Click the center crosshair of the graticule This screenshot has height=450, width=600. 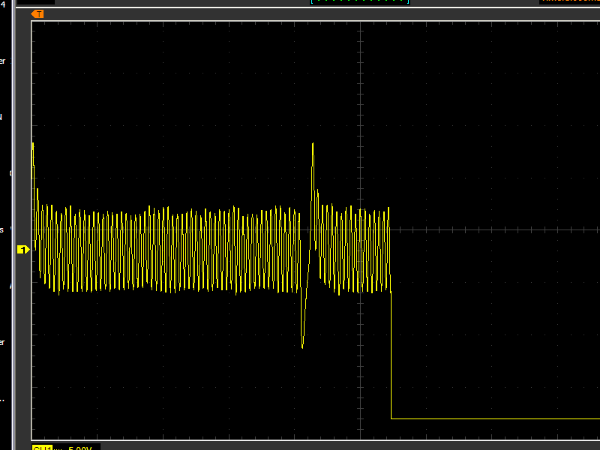point(360,229)
